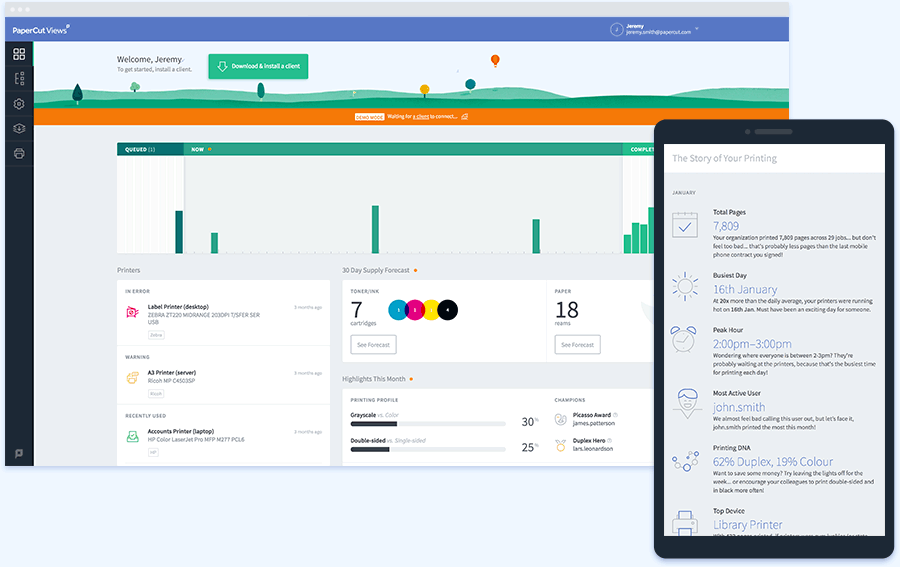The width and height of the screenshot is (900, 567).
Task: Click the Grayscale vs. Color progress bar
Action: click(428, 424)
